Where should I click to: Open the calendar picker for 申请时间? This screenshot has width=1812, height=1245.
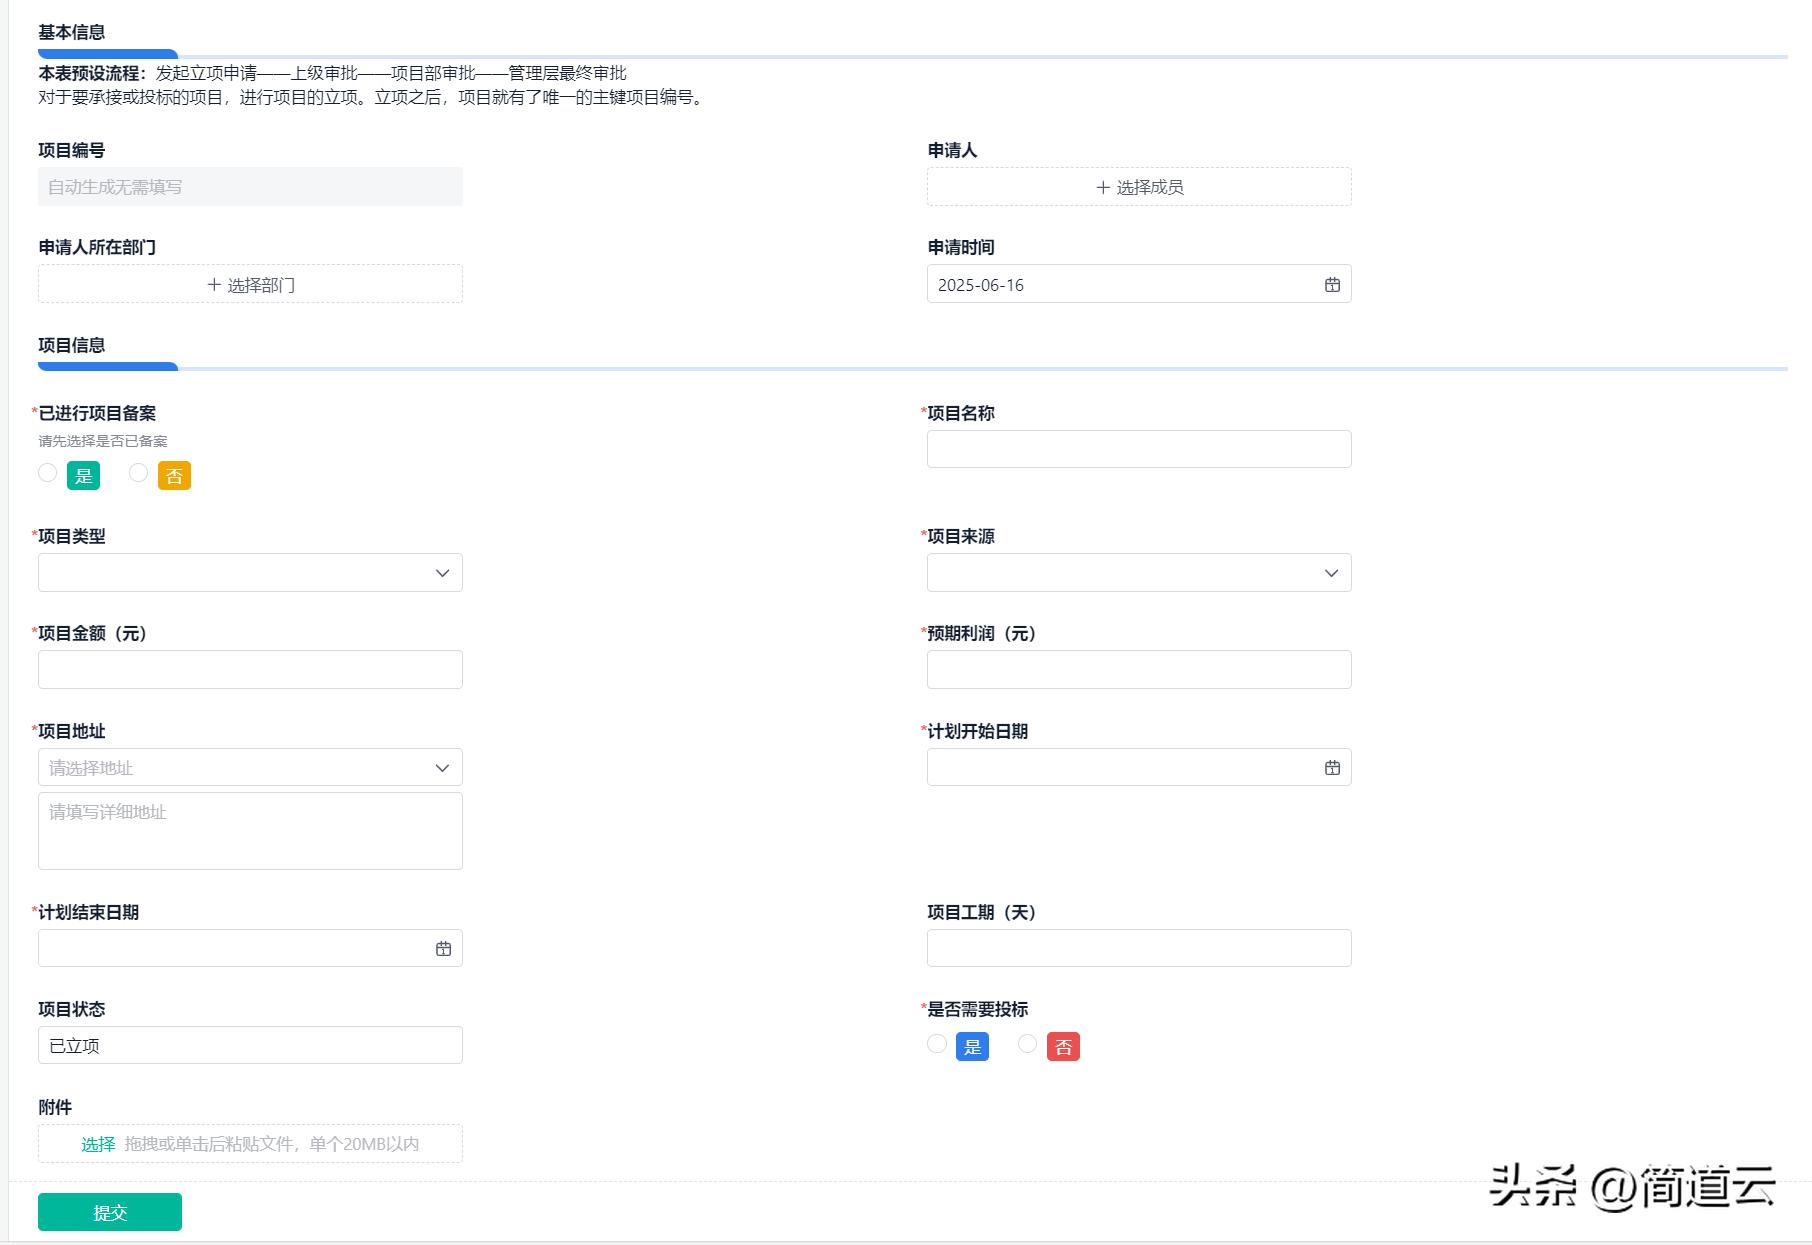(x=1331, y=284)
